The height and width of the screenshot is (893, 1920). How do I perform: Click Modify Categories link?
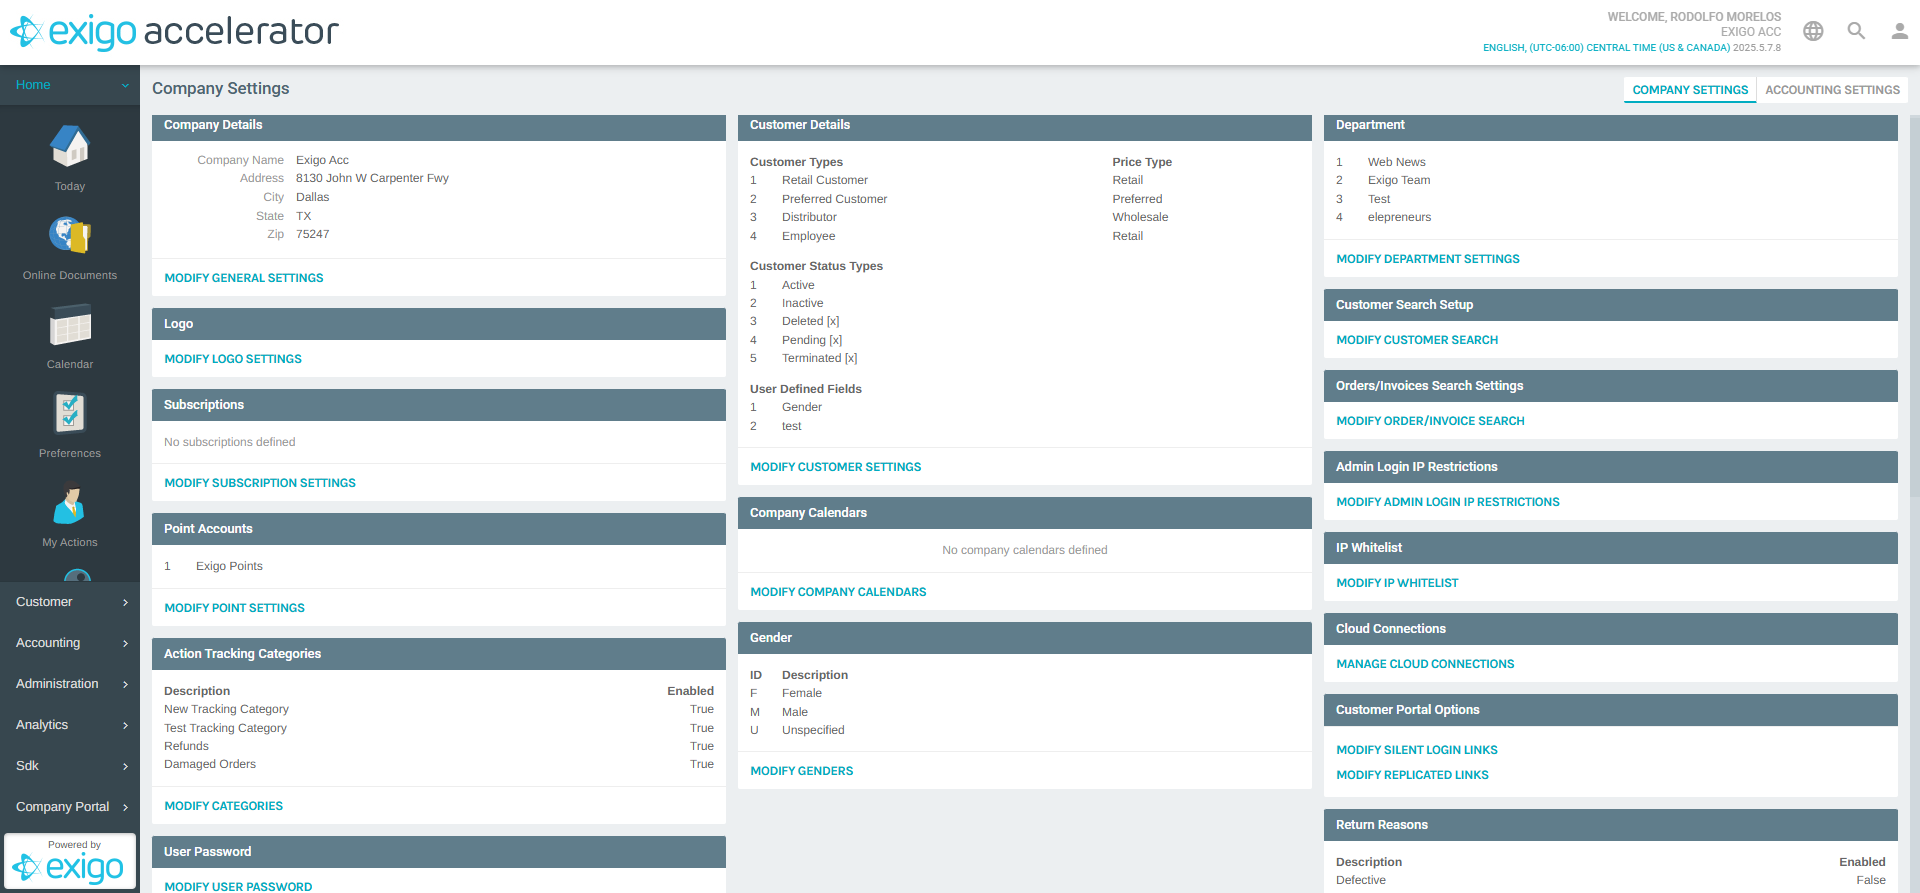click(223, 806)
